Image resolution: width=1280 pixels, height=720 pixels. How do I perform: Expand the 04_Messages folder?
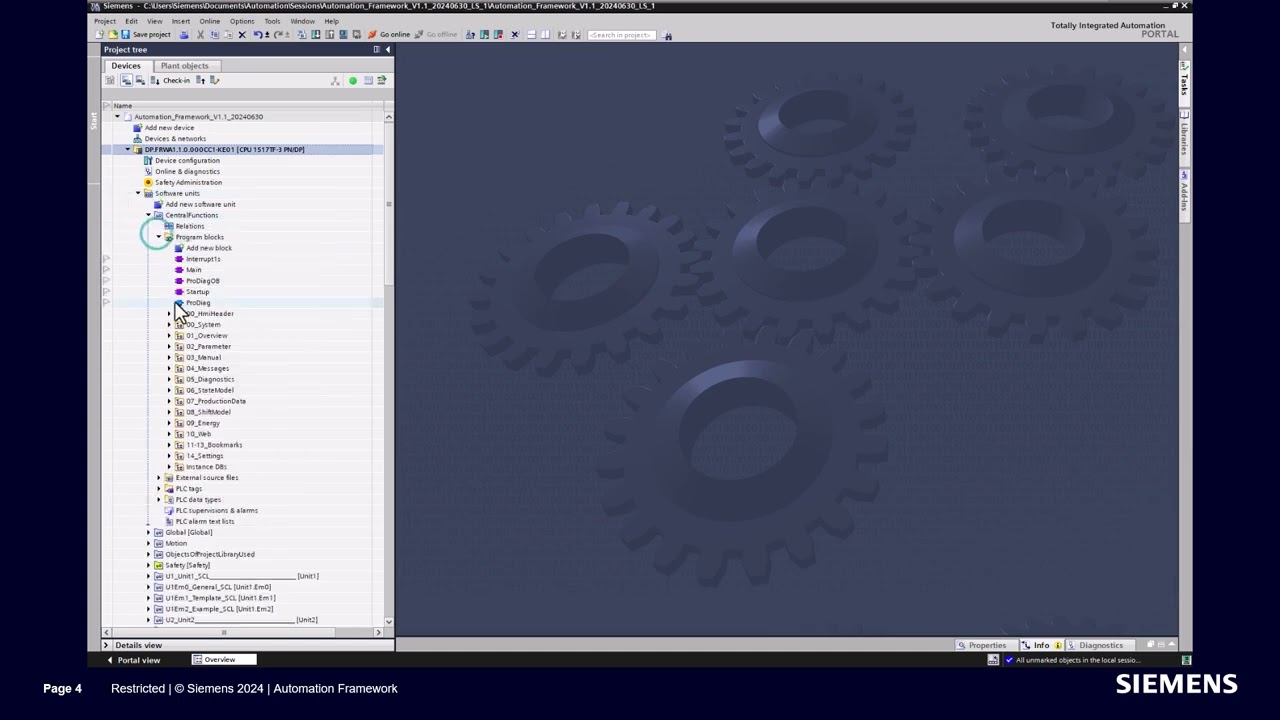tap(169, 369)
